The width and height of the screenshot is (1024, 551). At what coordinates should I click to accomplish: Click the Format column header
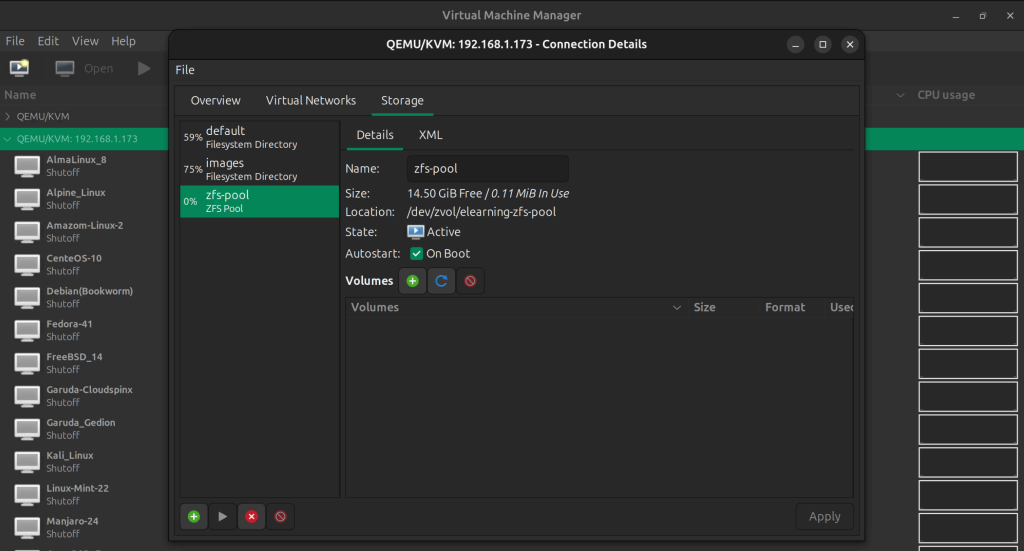(785, 307)
